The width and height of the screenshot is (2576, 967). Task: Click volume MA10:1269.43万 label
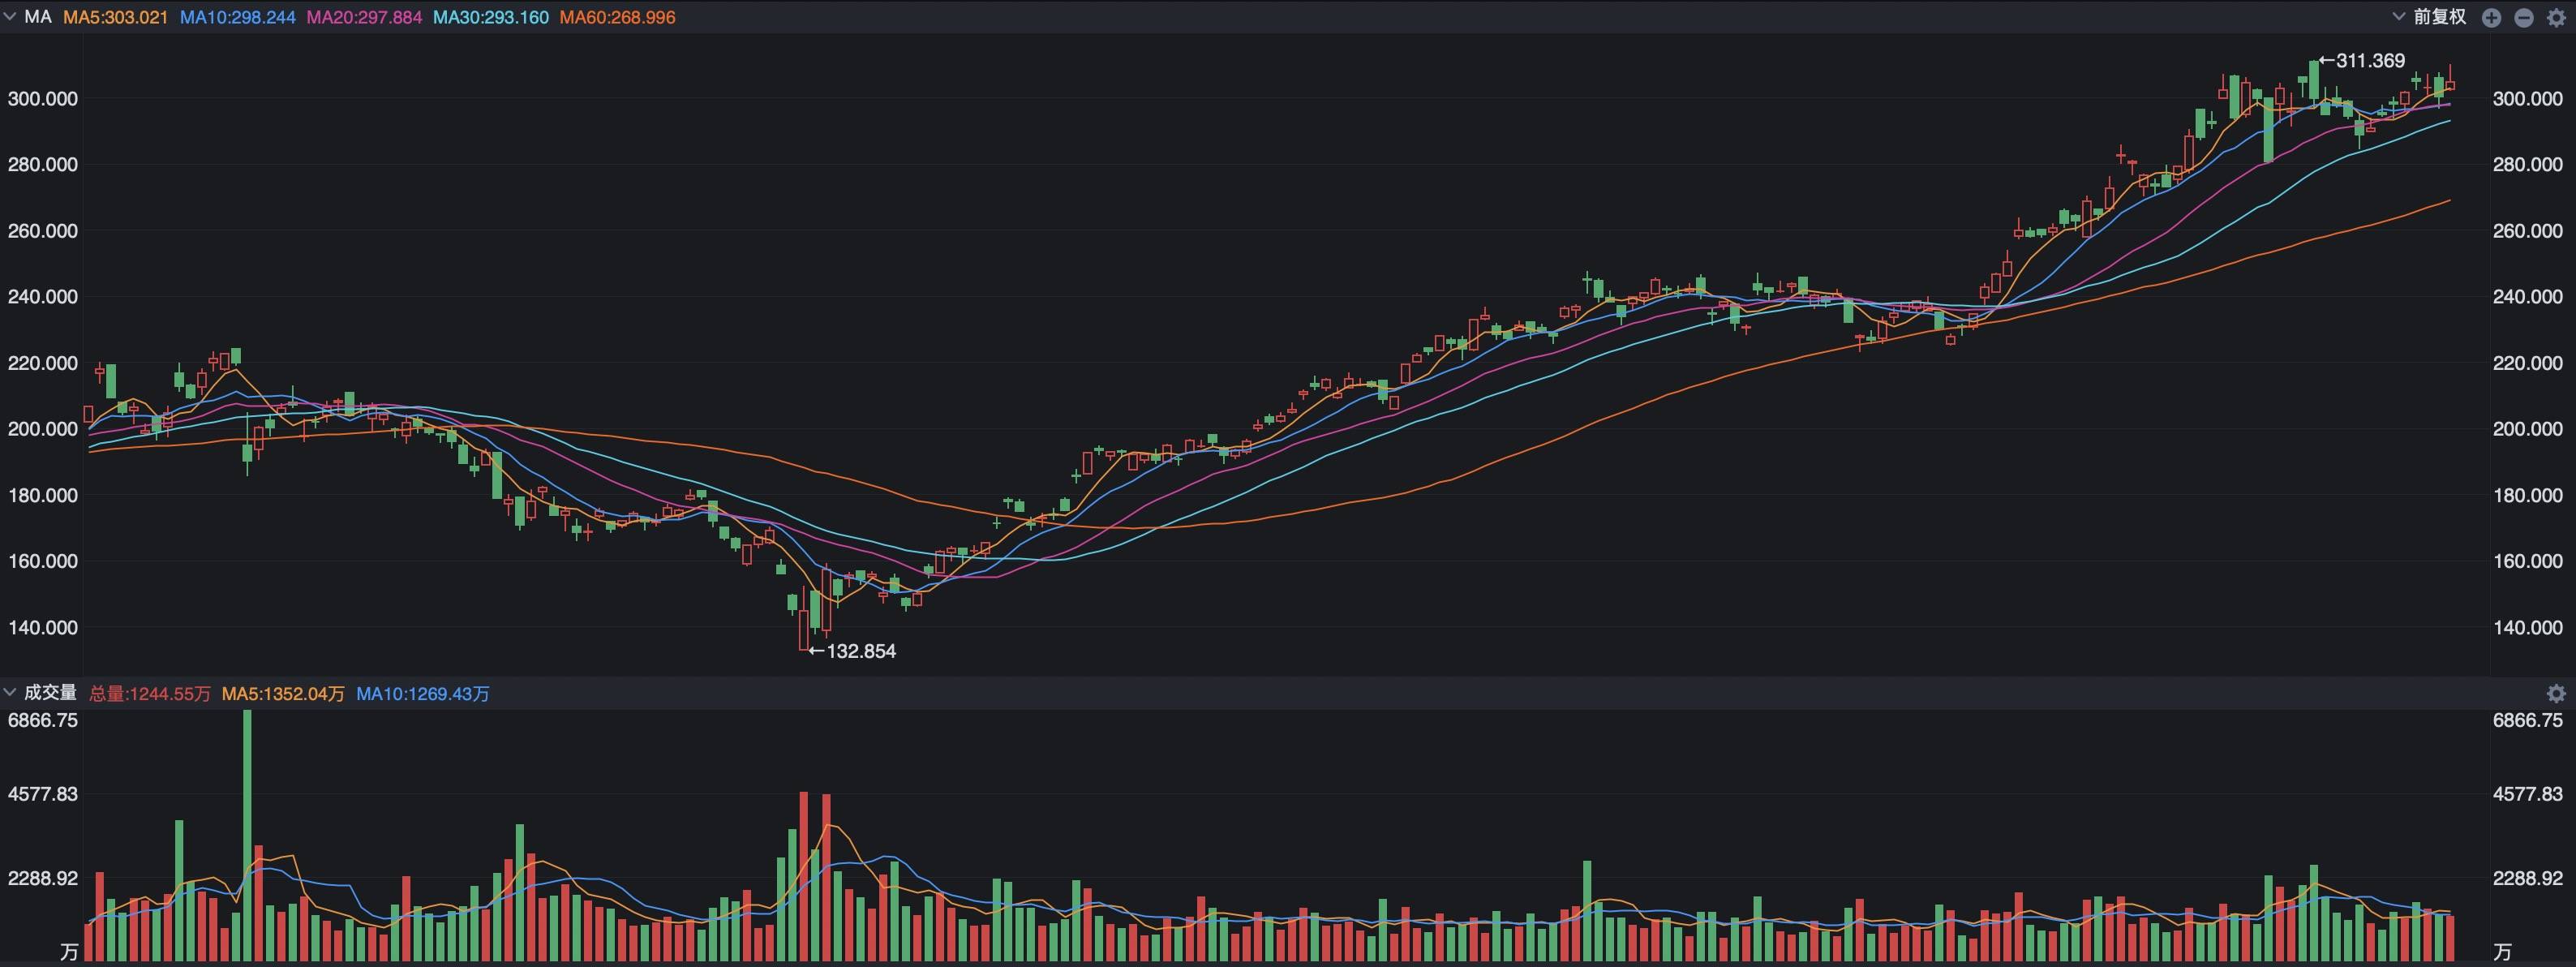(422, 693)
